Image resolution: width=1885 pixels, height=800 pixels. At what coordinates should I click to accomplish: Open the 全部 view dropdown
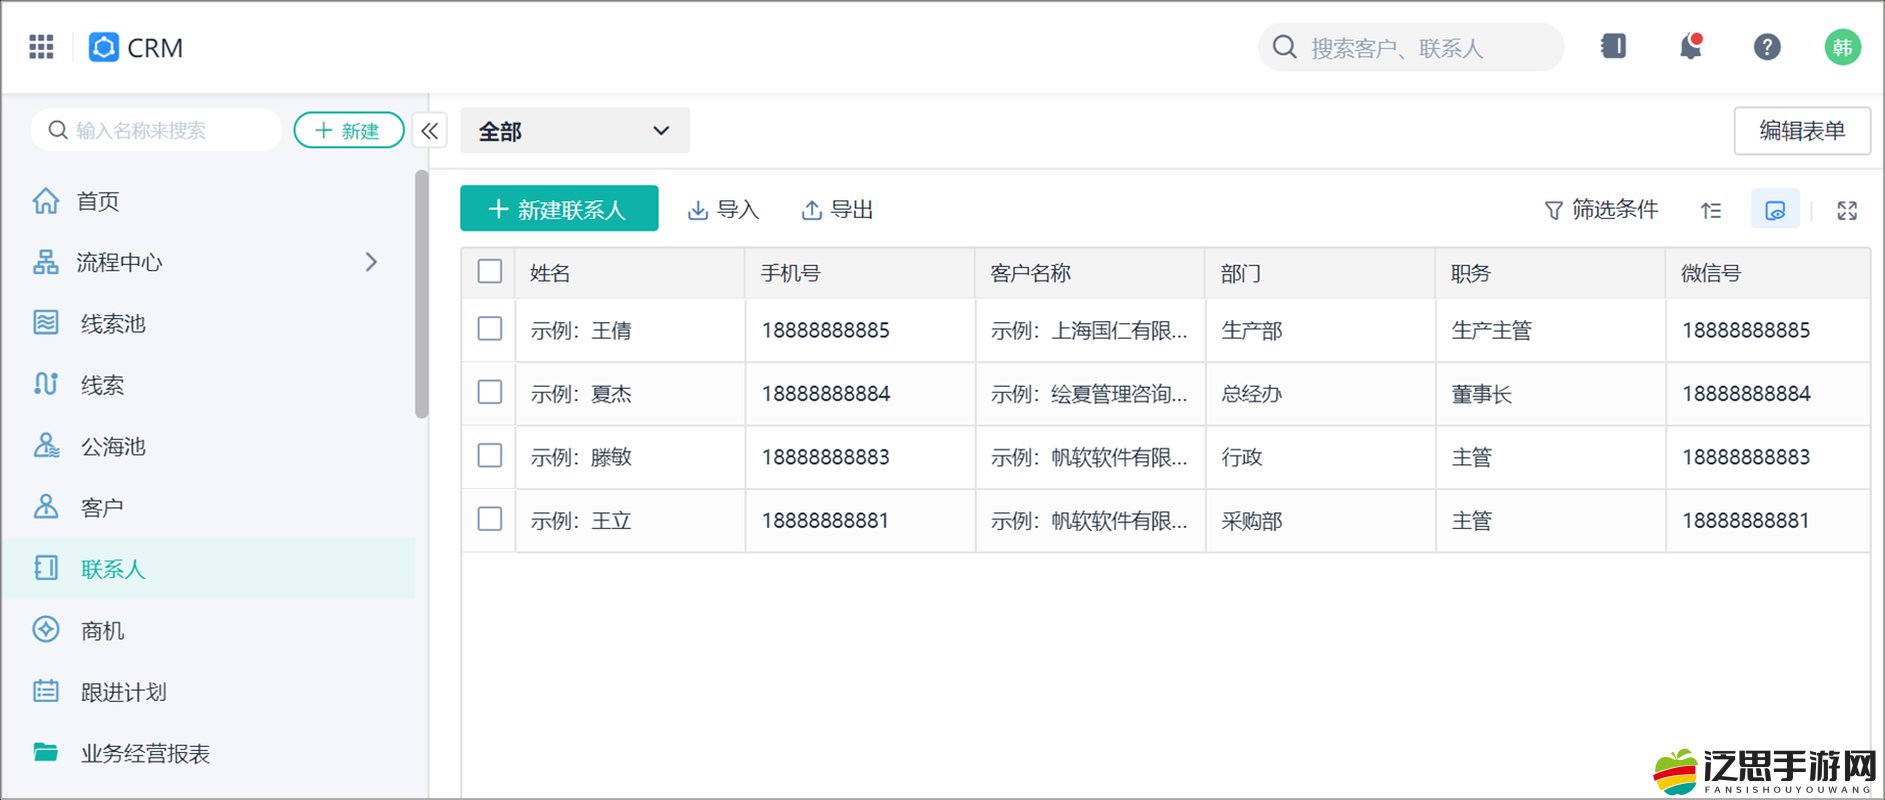coord(575,131)
